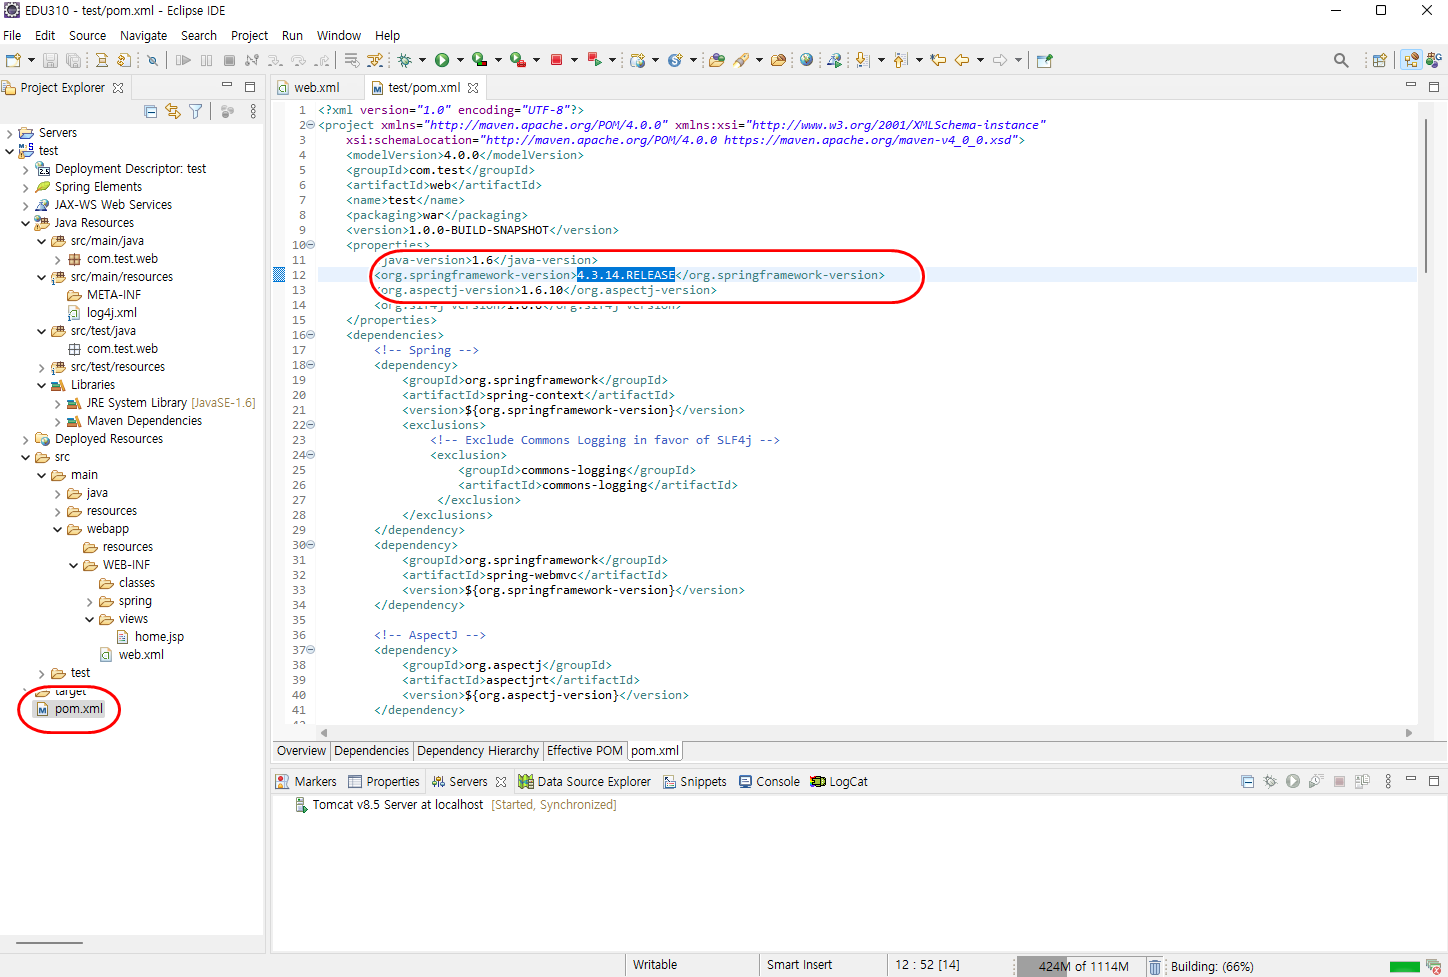
Task: Click Start the server play icon in Servers view
Action: 1293,782
